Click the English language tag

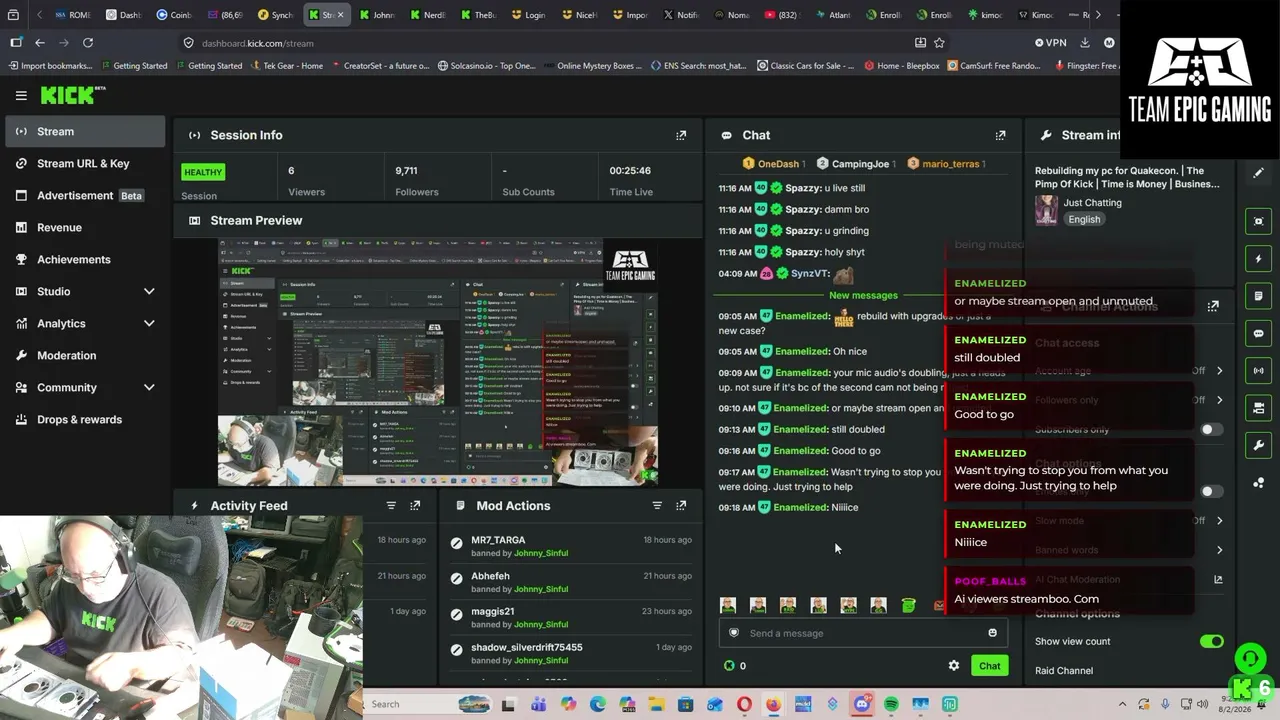click(x=1084, y=219)
